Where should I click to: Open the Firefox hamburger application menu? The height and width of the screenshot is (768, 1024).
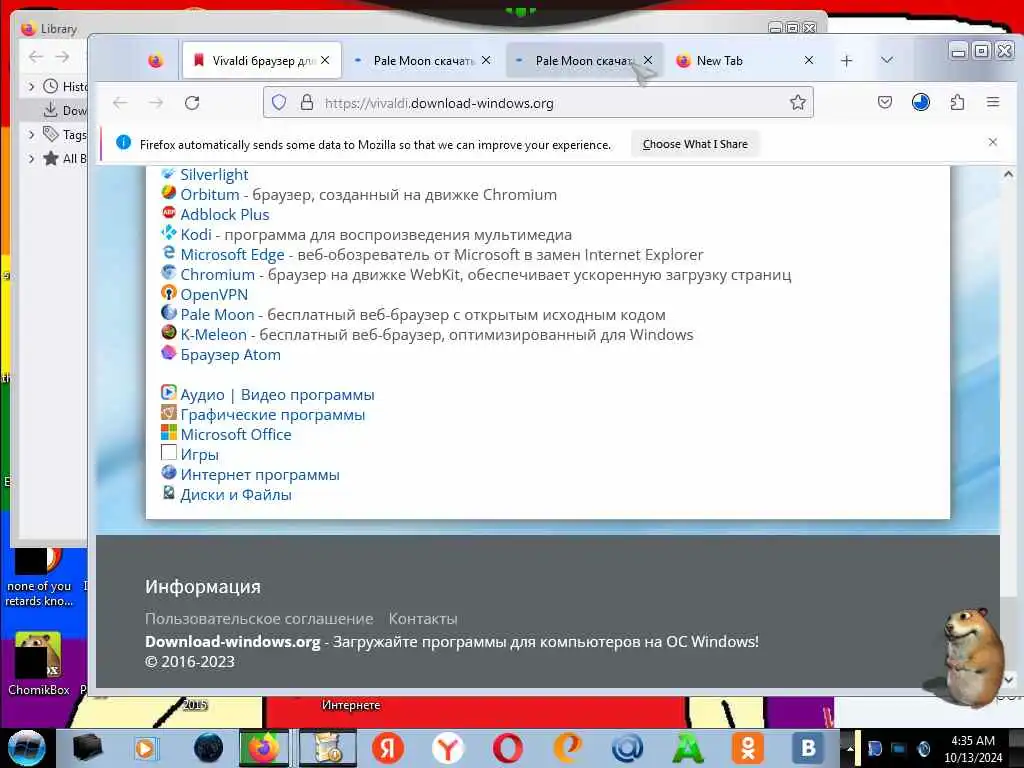993,103
